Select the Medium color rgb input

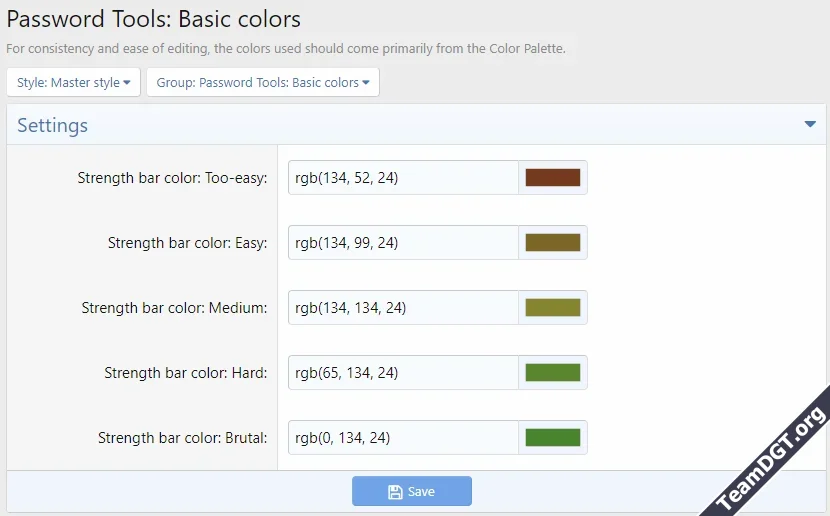[403, 308]
